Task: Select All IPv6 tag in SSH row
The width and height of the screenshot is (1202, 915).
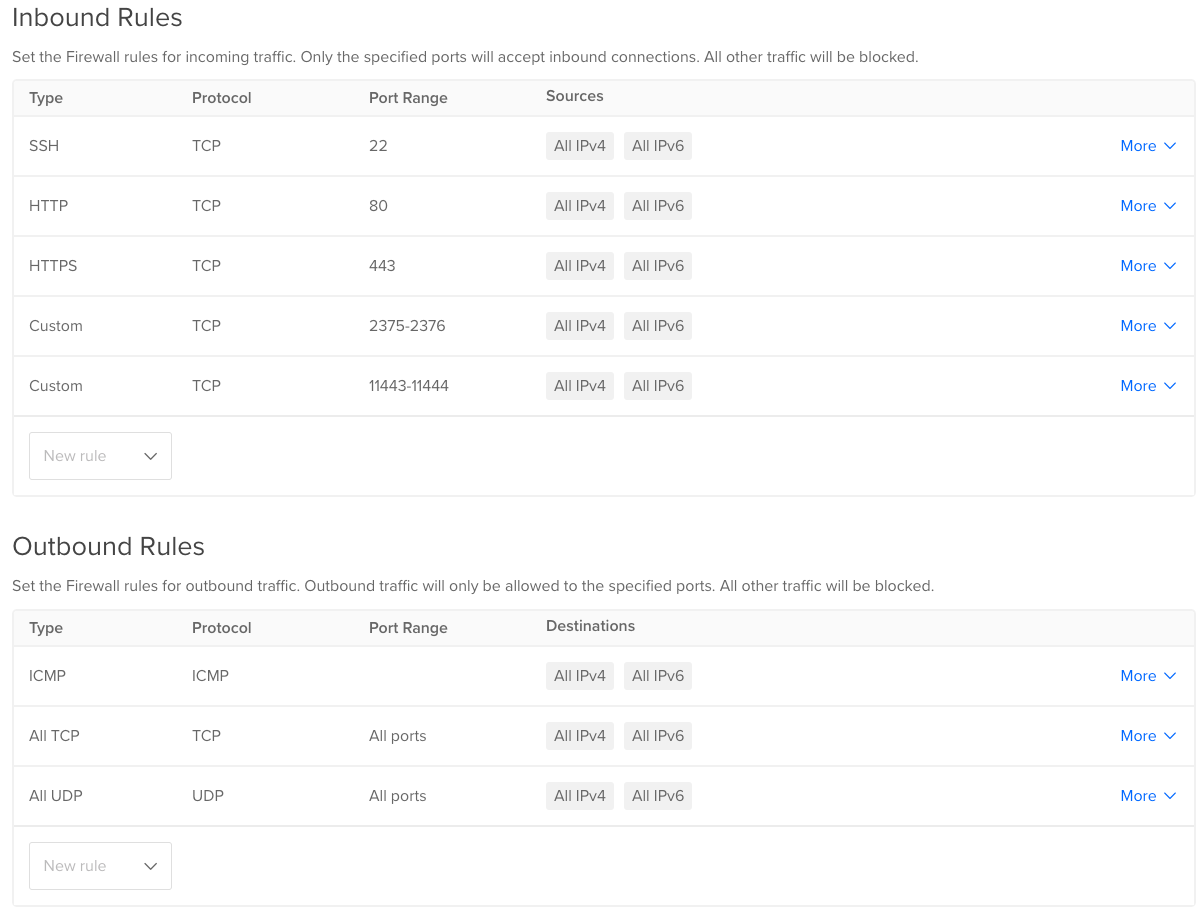Action: (658, 146)
